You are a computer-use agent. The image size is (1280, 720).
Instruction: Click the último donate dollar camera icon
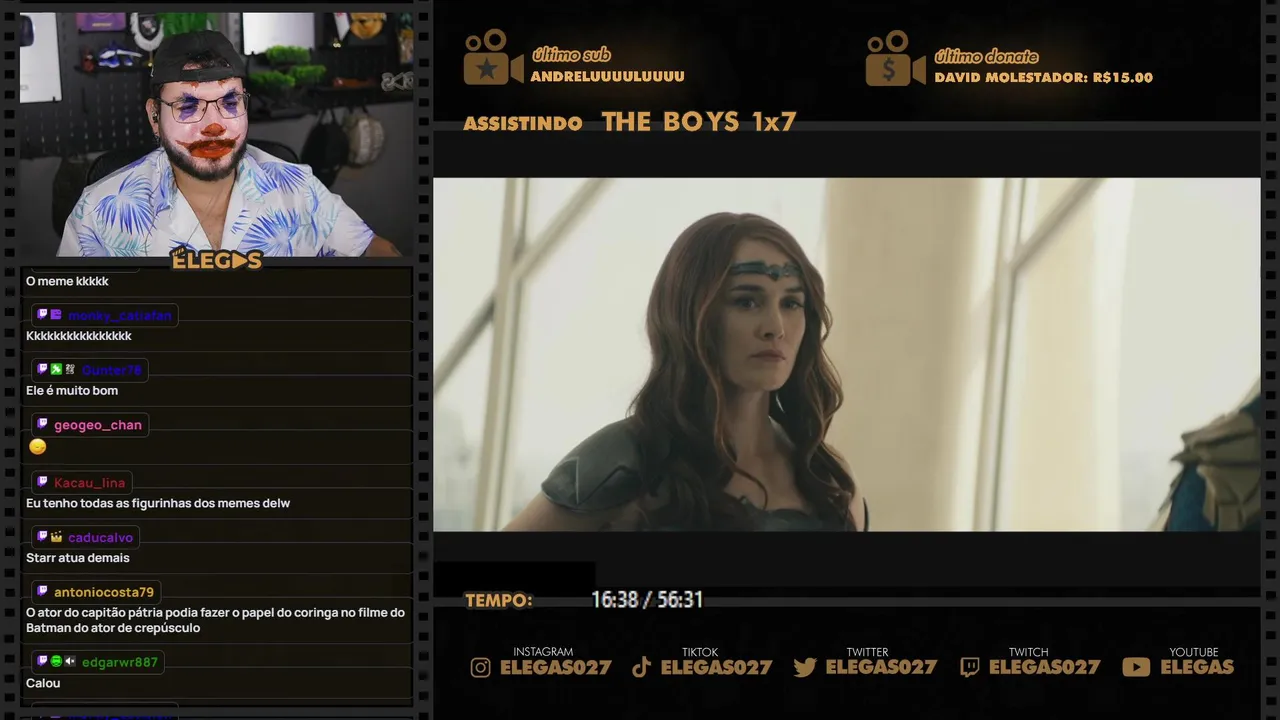pos(896,58)
